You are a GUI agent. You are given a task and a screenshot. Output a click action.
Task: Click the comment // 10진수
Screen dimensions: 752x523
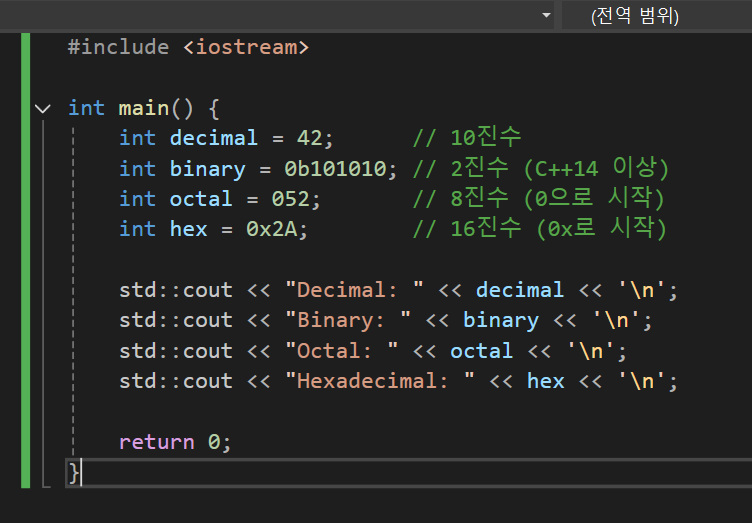click(x=467, y=138)
